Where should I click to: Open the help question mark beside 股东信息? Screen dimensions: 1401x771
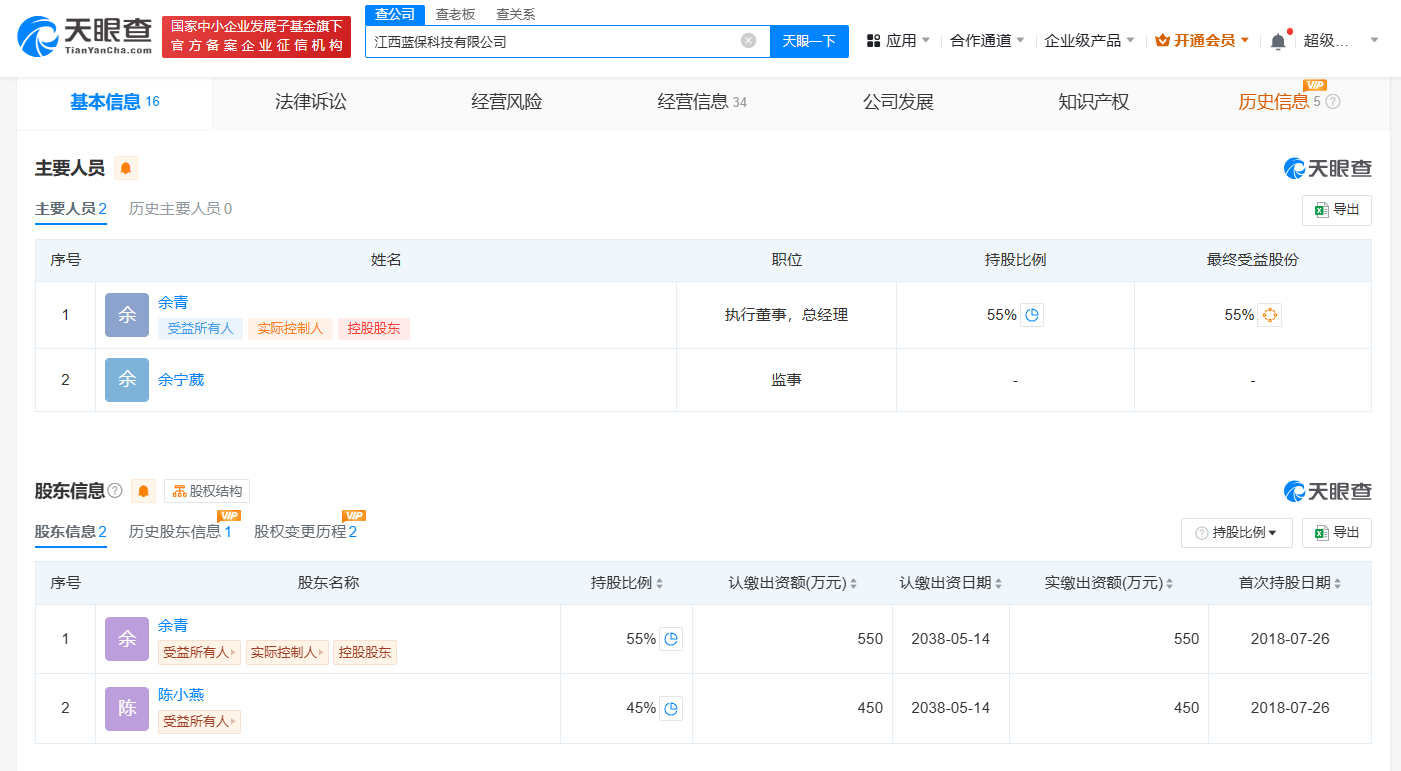[x=115, y=491]
